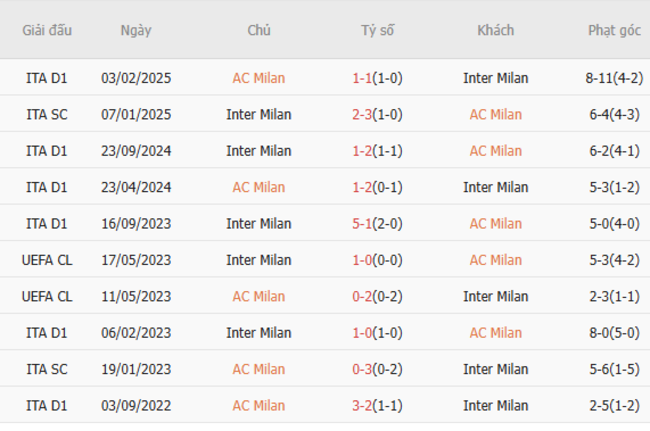This screenshot has height=431, width=650.
Task: Click home team AC Milan on 03/02/2025 row
Action: click(x=258, y=78)
